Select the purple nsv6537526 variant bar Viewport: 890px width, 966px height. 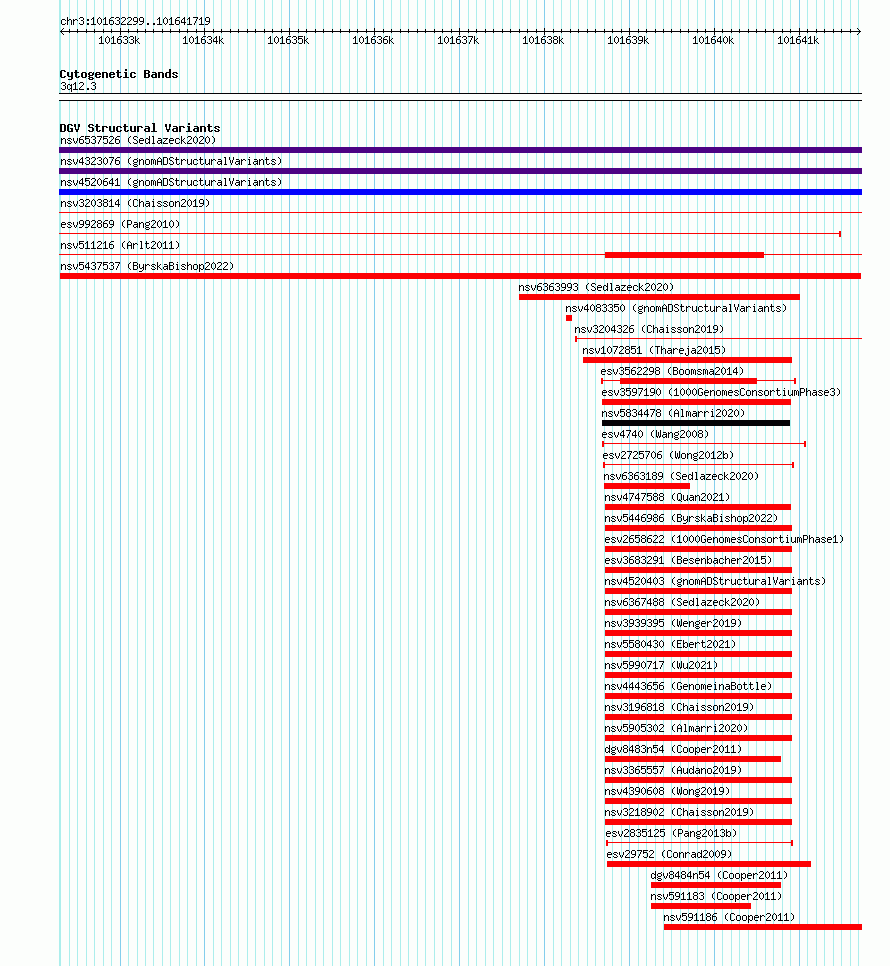(461, 150)
